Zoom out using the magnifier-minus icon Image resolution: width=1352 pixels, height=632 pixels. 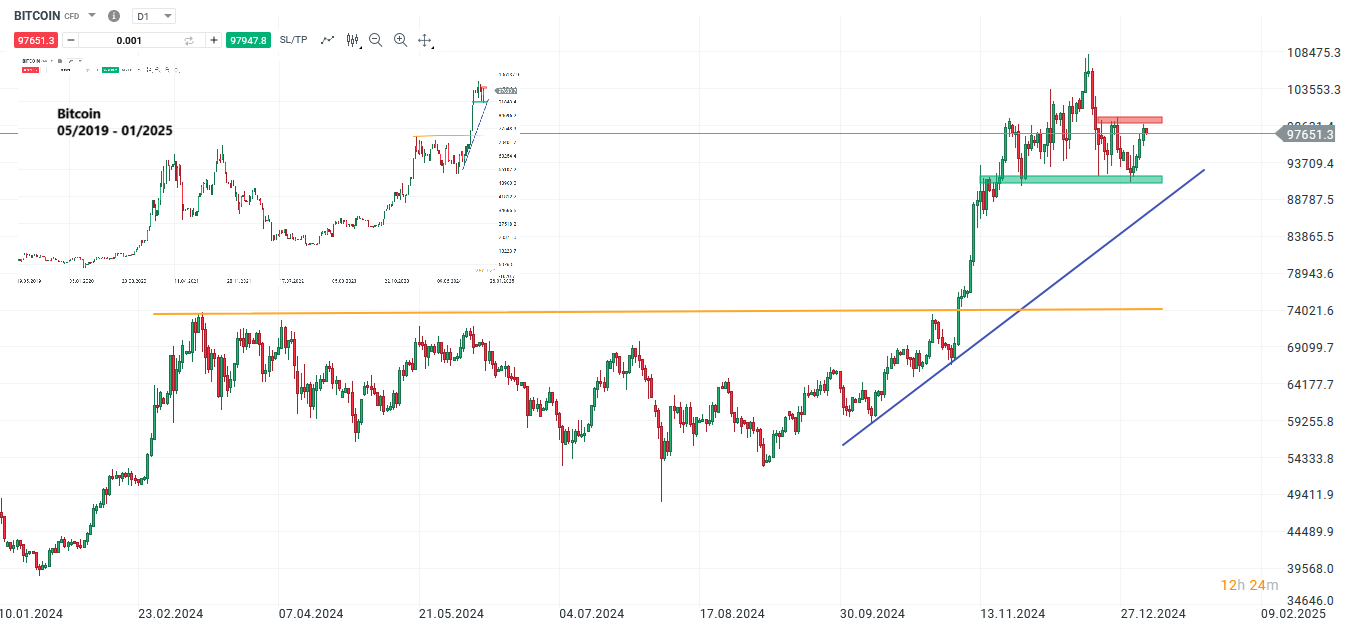pyautogui.click(x=375, y=40)
